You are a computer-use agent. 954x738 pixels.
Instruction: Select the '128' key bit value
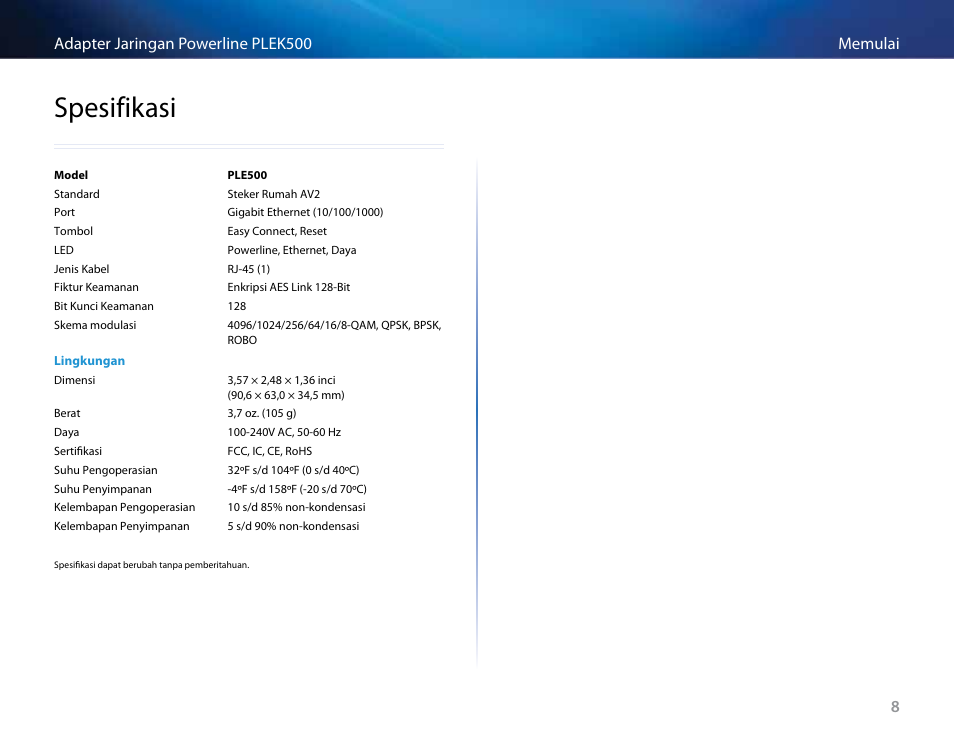pos(237,306)
